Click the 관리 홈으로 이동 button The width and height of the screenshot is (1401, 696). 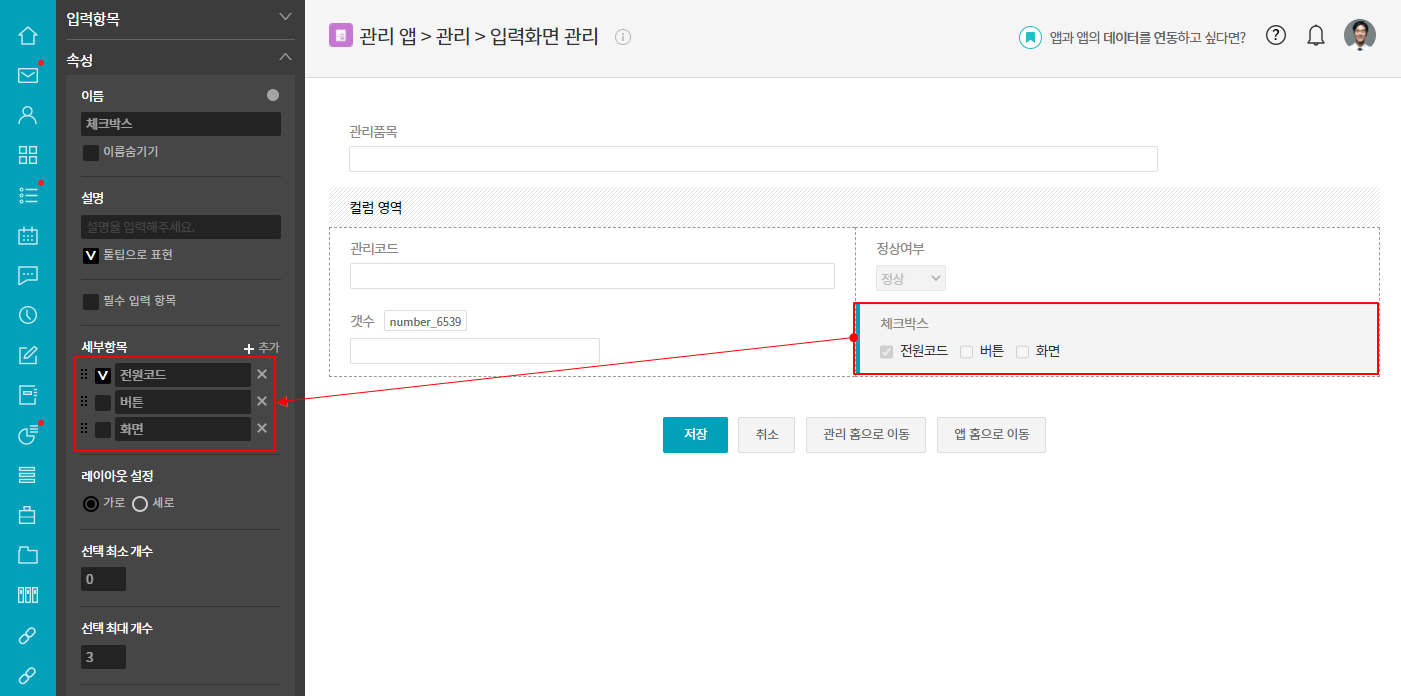click(x=865, y=435)
